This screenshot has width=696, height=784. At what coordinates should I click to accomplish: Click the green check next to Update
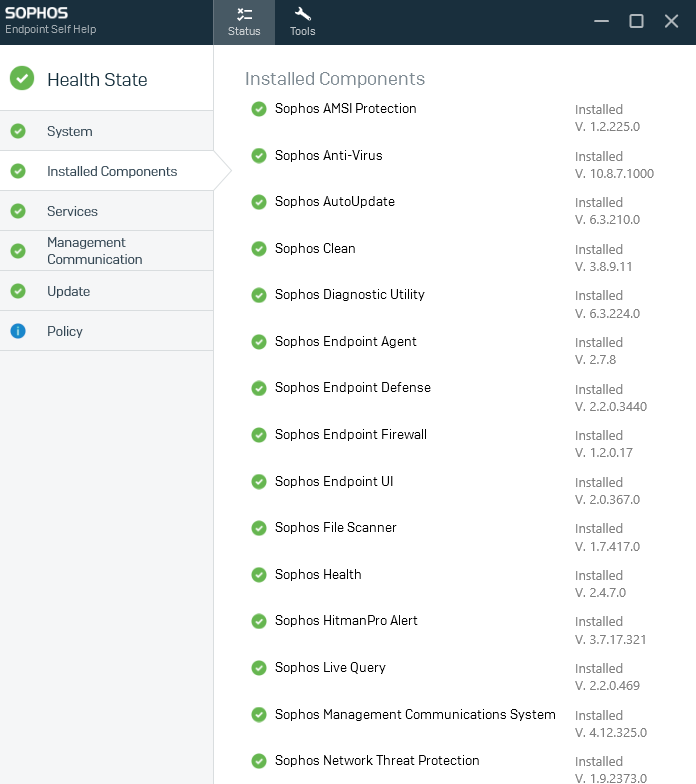(18, 291)
